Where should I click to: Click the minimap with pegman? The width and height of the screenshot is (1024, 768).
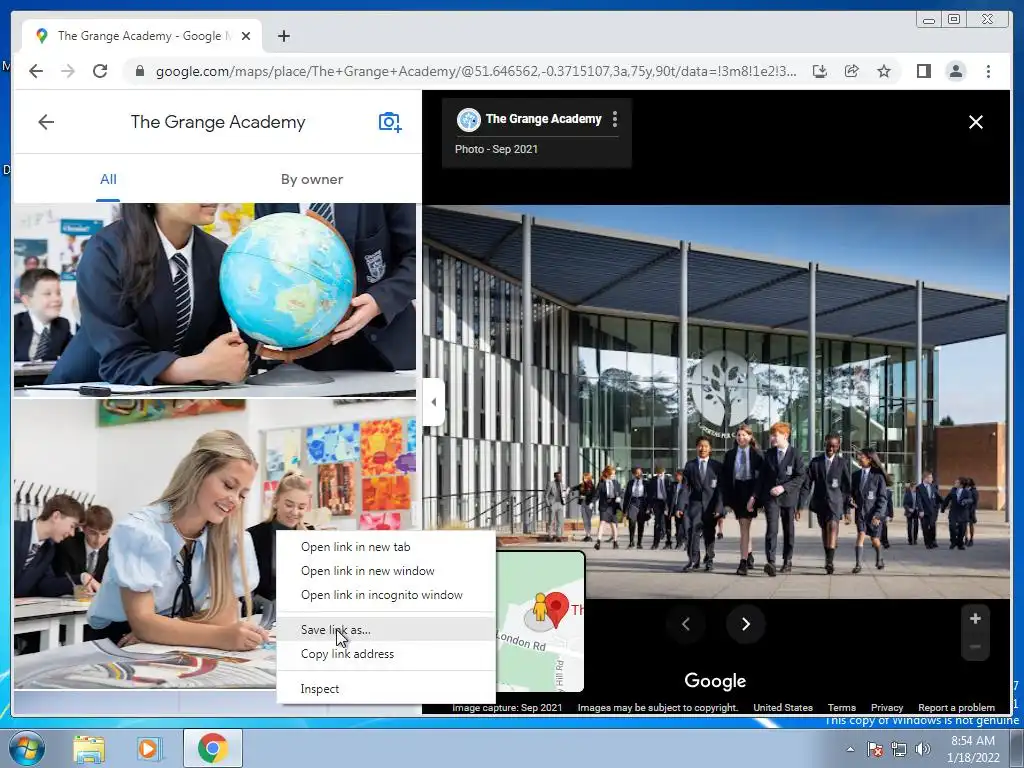(541, 622)
